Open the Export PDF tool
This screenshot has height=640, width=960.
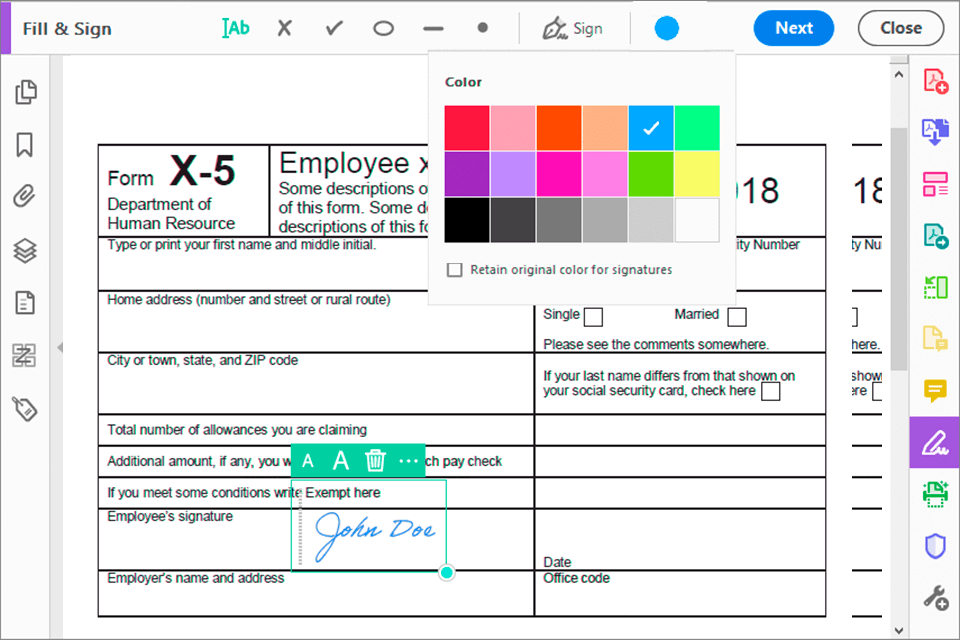tap(936, 236)
